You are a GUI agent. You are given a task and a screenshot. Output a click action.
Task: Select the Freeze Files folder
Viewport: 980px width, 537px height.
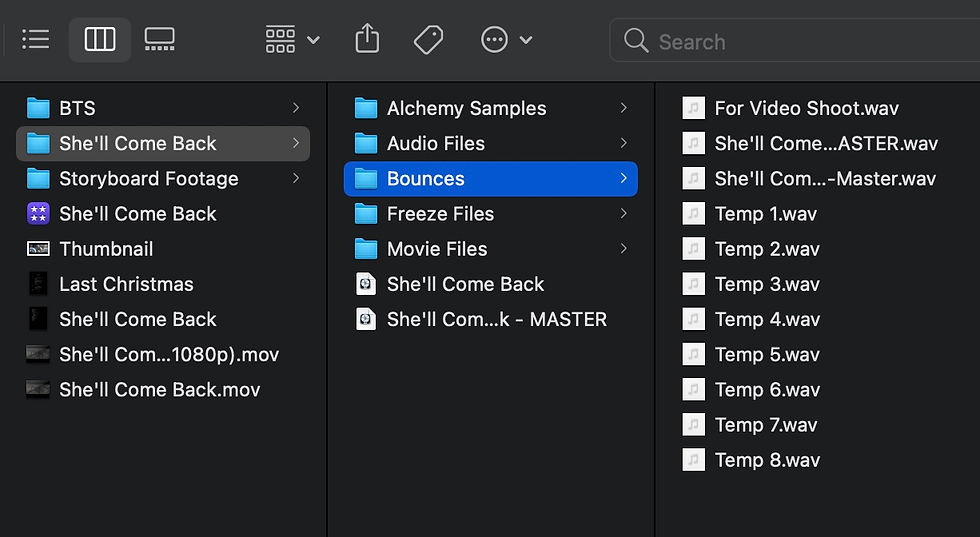491,214
